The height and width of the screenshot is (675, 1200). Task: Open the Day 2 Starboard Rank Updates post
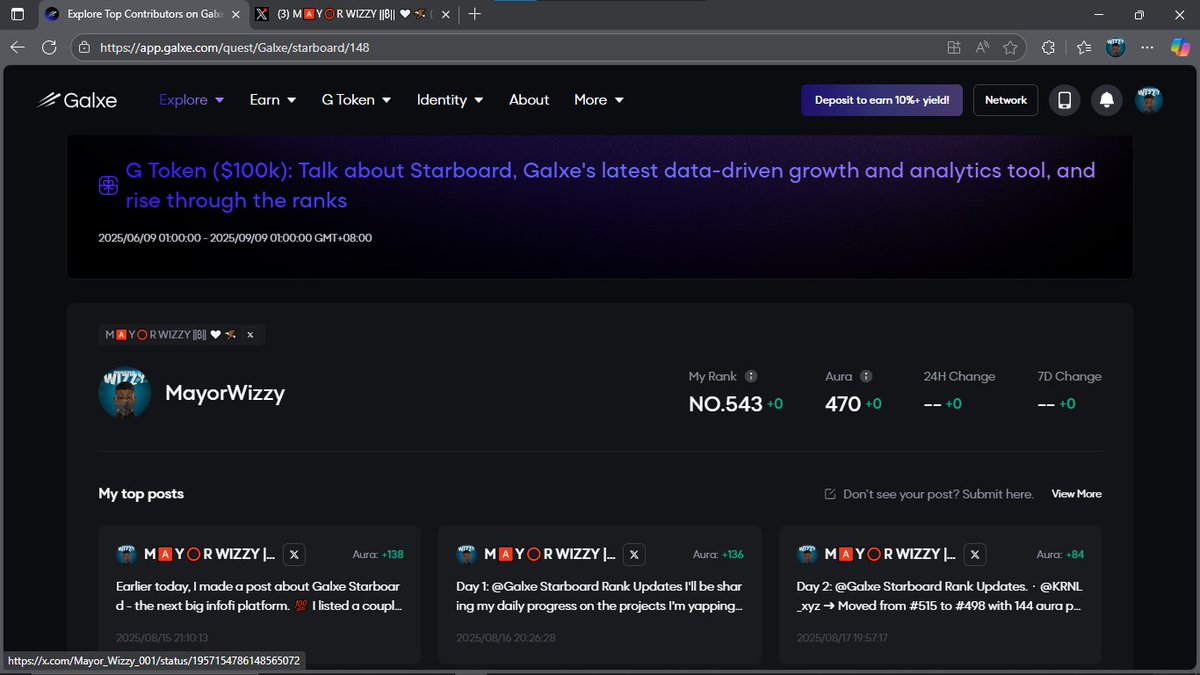click(941, 596)
